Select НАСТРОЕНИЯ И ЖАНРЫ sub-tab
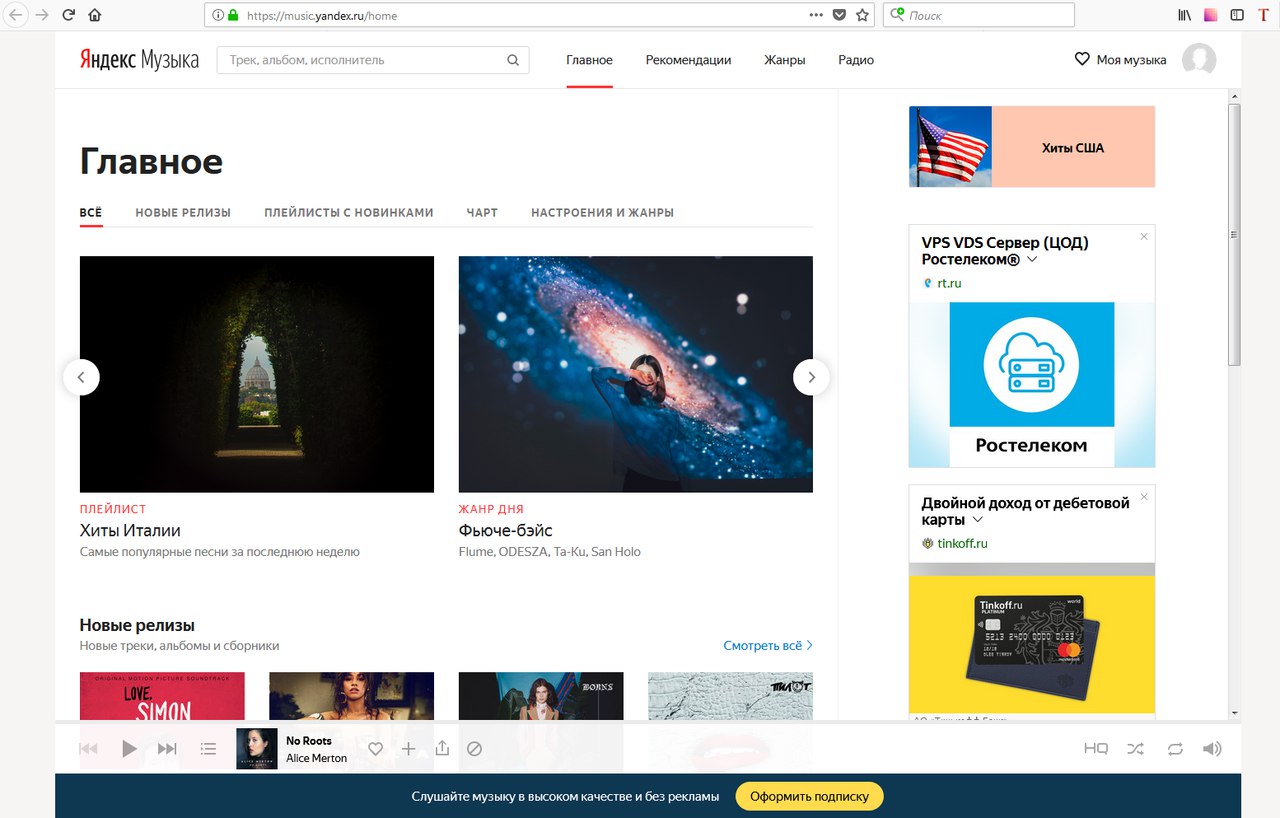 click(x=602, y=212)
